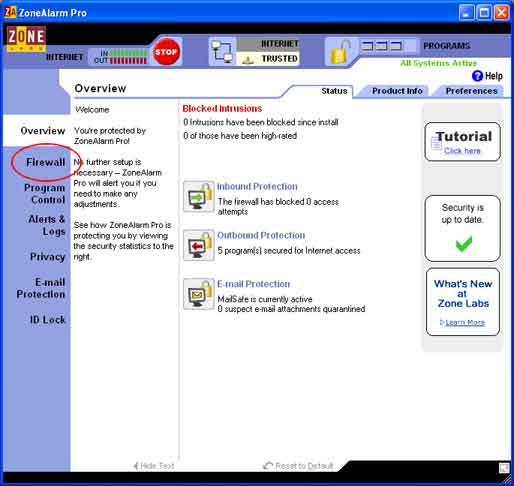Minimize the ZoneAlarm Pro window
Screen dimensions: 514x486
tap(466, 13)
